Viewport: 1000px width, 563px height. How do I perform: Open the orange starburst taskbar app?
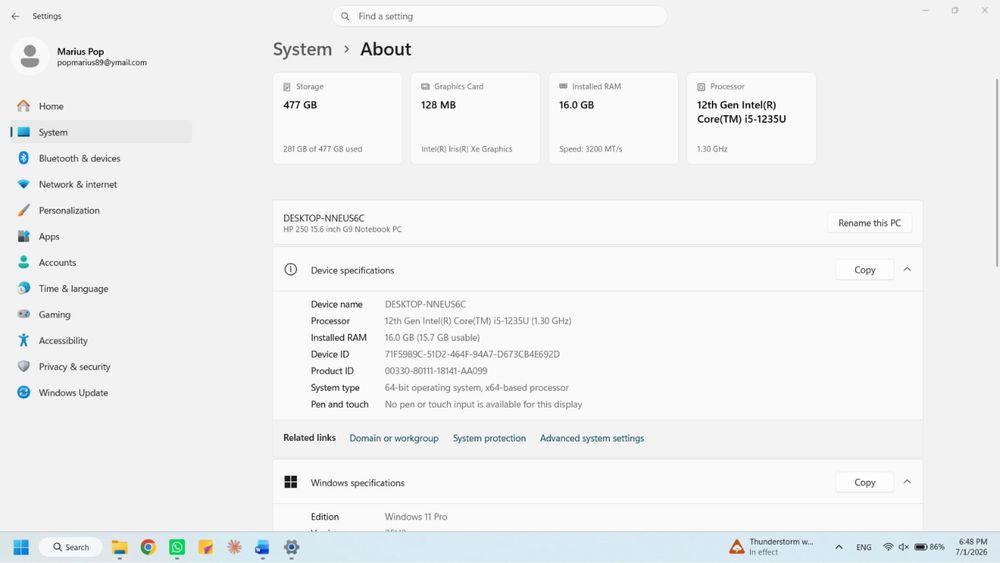(234, 547)
